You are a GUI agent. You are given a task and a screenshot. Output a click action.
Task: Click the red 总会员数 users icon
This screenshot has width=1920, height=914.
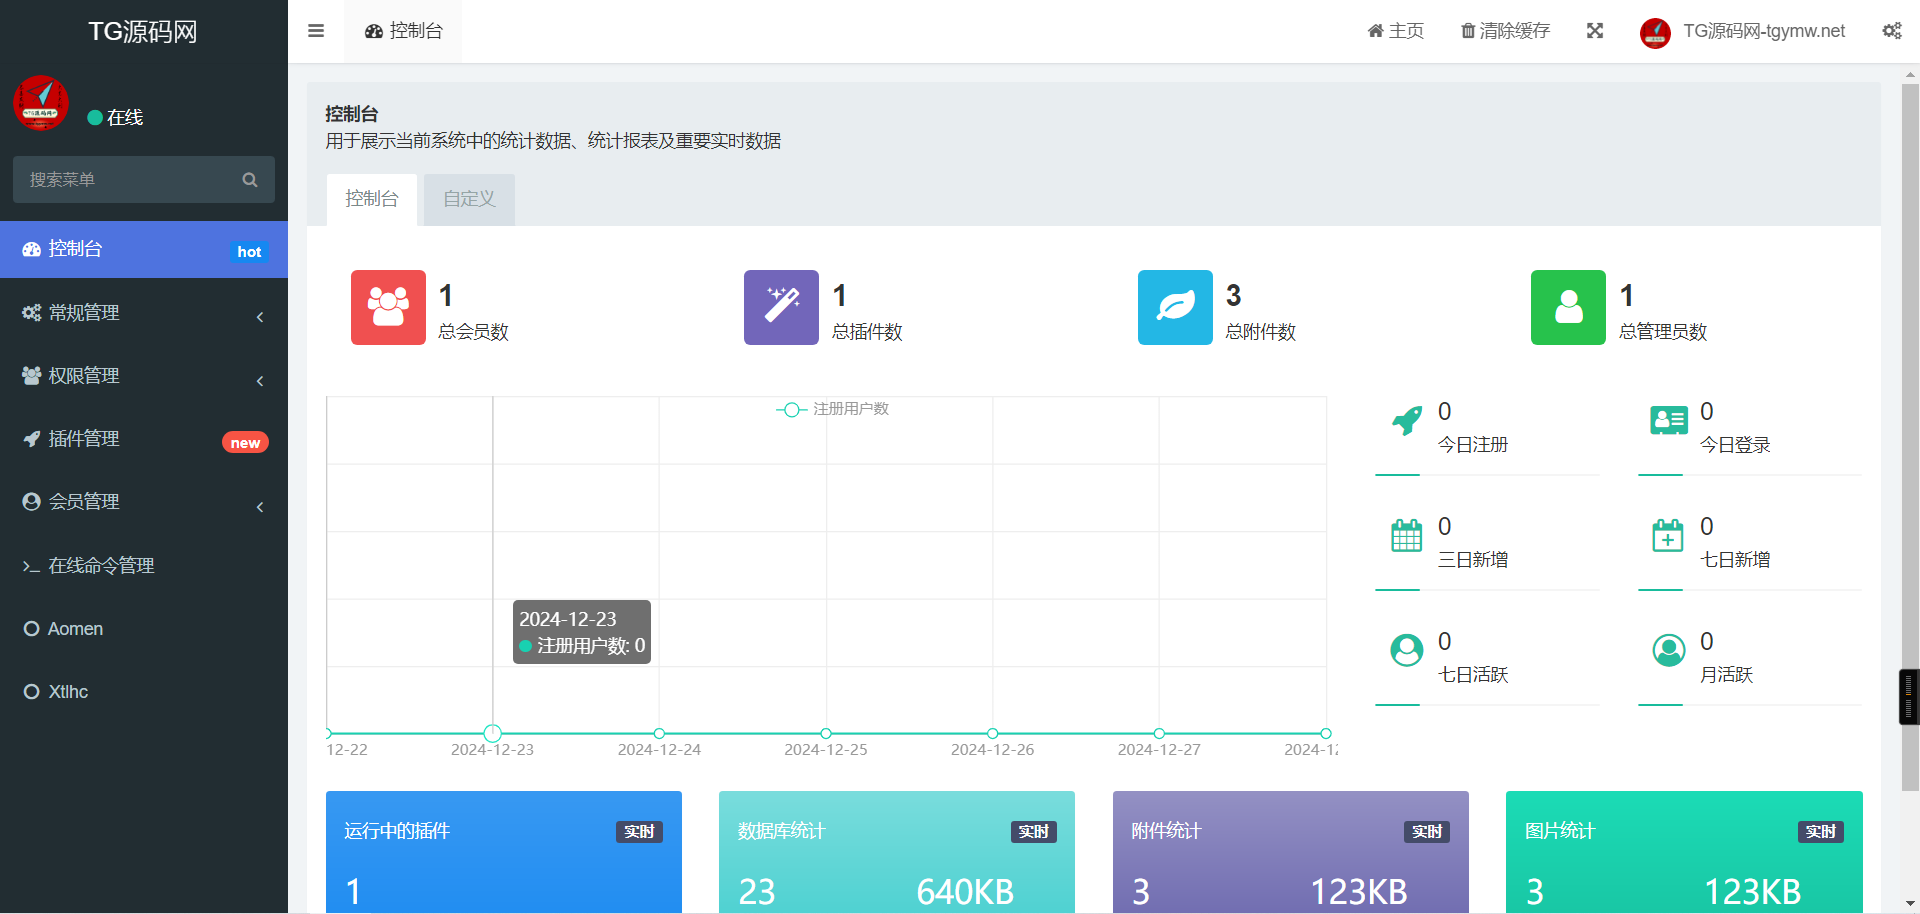(388, 307)
